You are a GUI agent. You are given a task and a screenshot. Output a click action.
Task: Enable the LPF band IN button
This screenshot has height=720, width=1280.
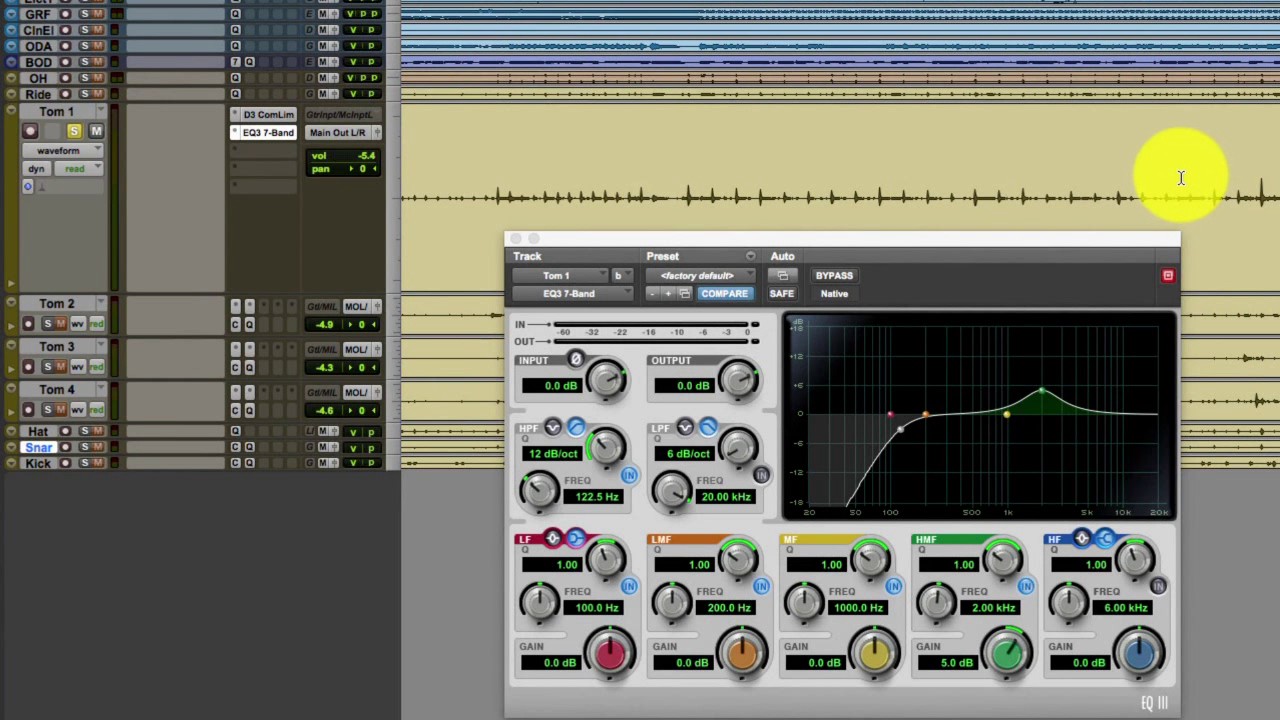761,475
